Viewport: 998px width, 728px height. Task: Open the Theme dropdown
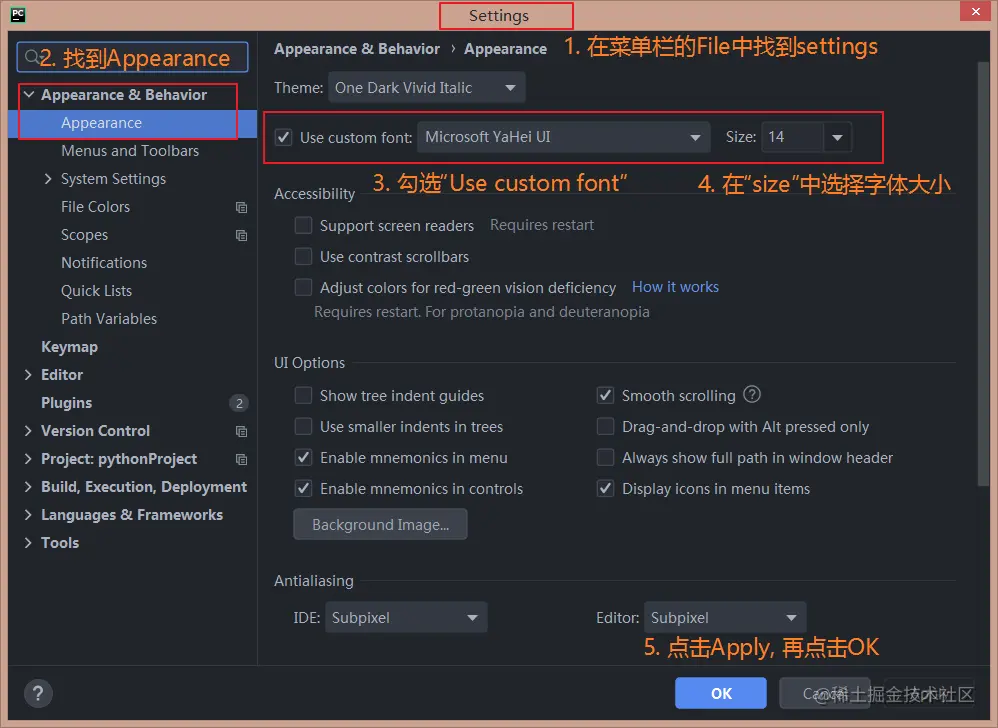click(426, 87)
